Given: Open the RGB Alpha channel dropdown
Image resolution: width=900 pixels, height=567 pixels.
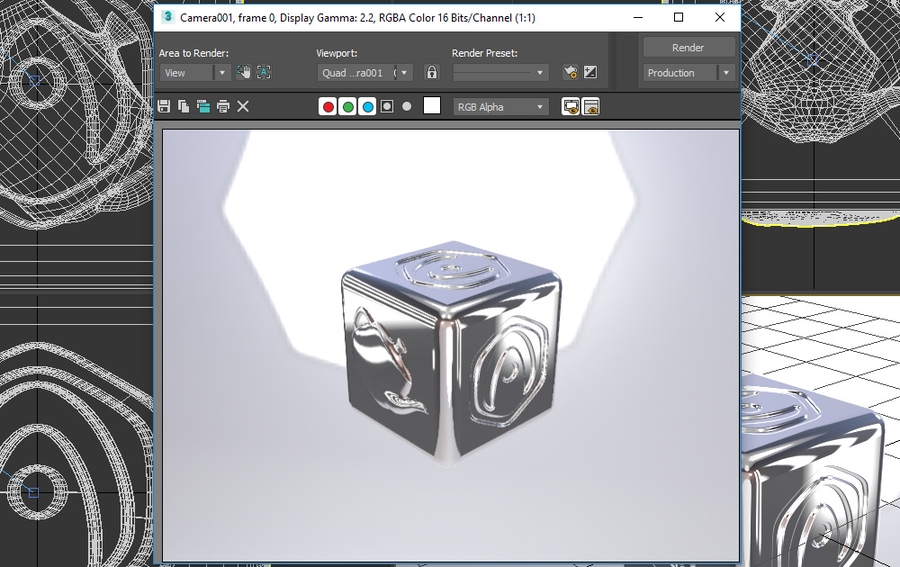Looking at the screenshot, I should pos(501,107).
